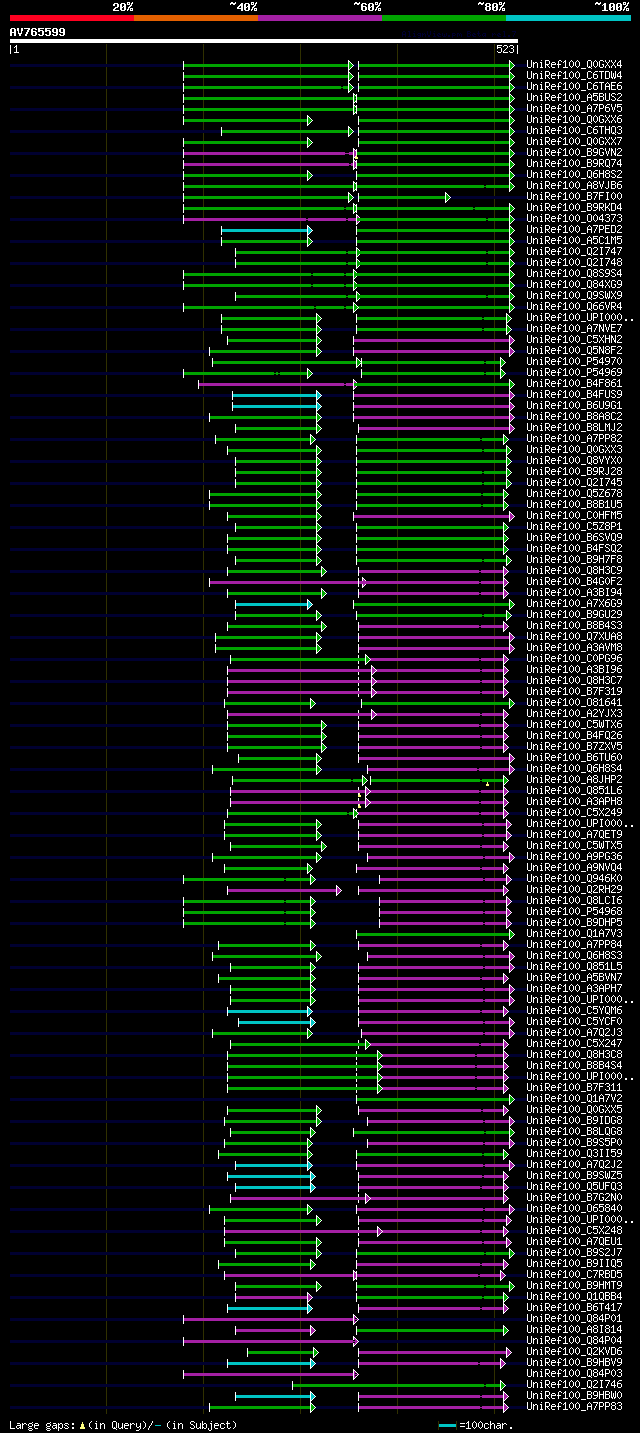Click the green ~80% legend segment

[x=444, y=18]
